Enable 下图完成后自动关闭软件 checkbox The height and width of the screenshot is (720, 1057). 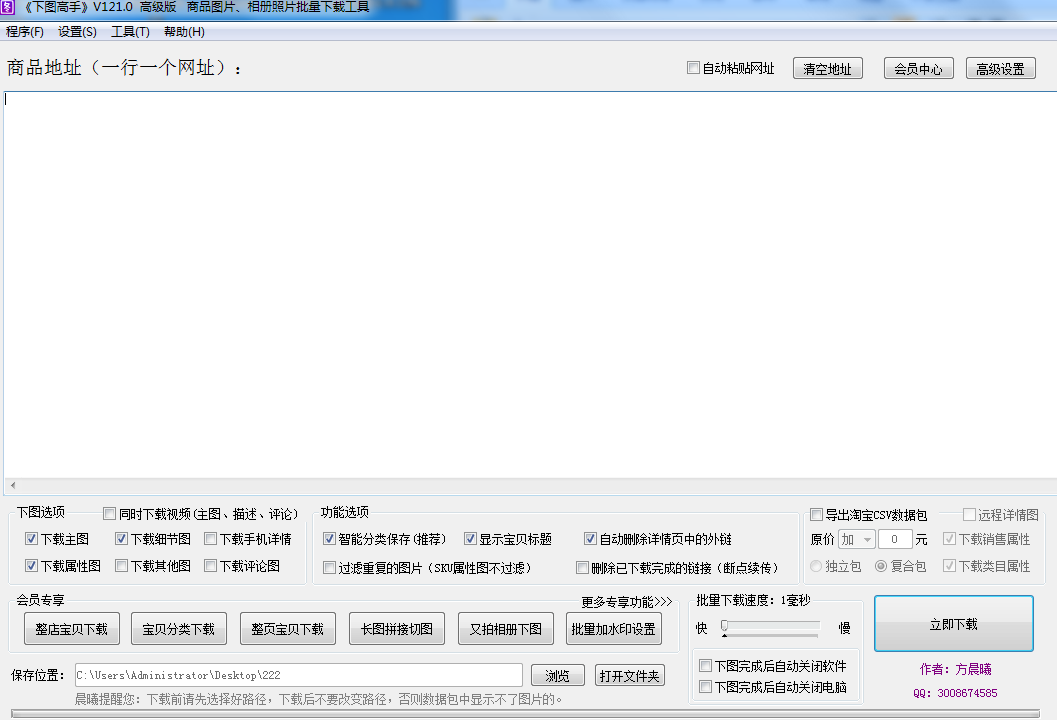click(x=705, y=665)
